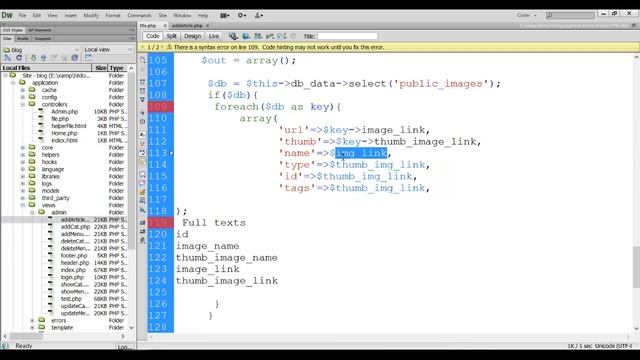Click the preview in browser globe icon
The height and width of the screenshot is (360, 640).
(x=246, y=36)
